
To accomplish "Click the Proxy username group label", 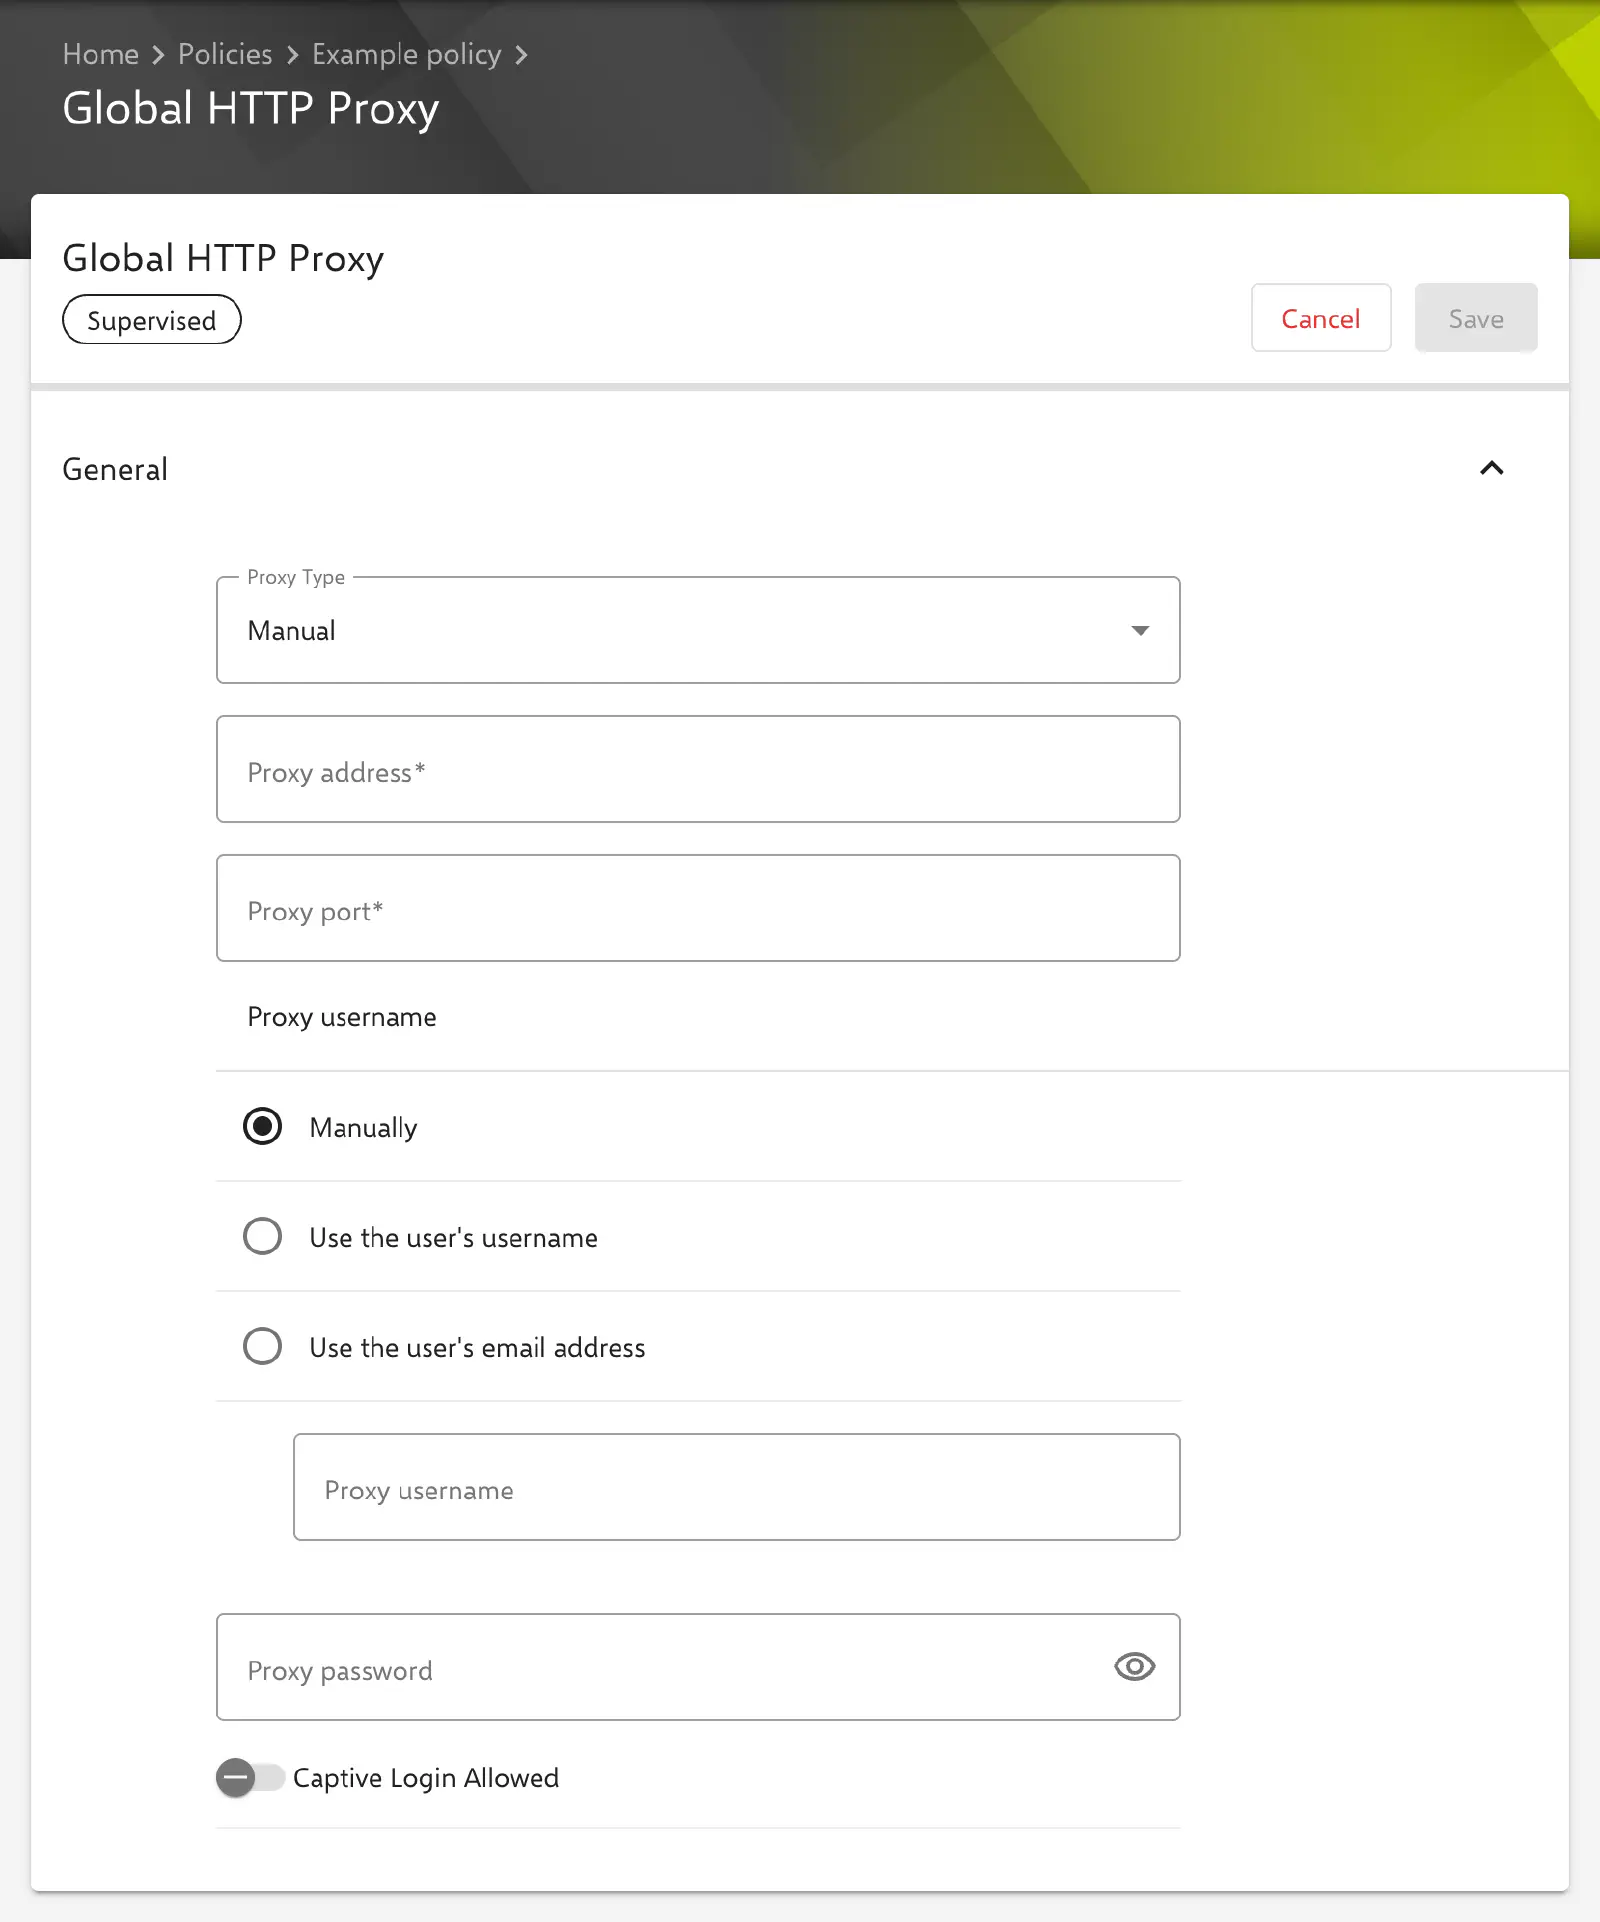I will (342, 1017).
